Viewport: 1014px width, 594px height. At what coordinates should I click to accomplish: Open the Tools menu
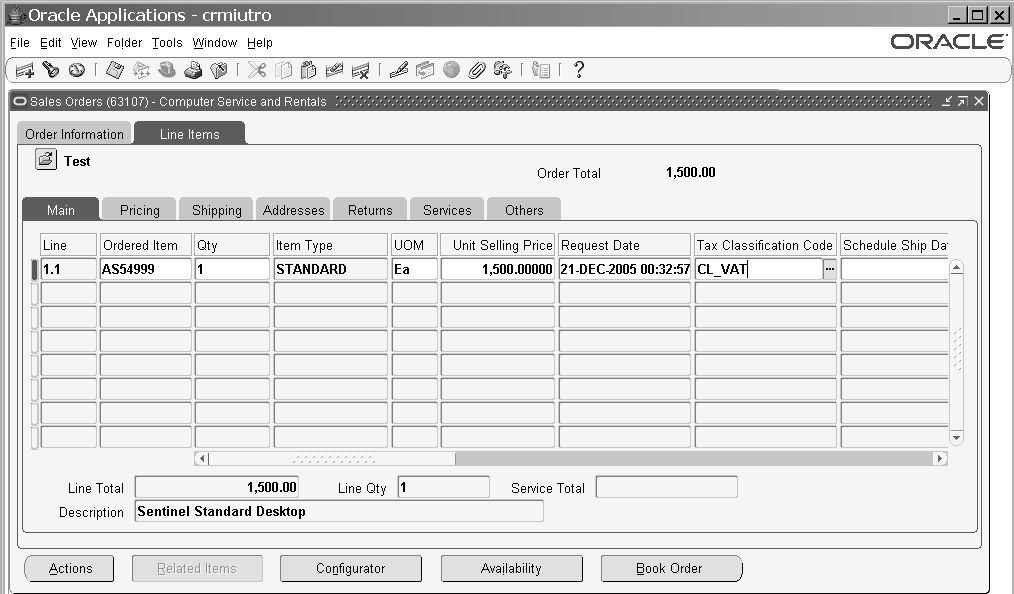pyautogui.click(x=167, y=43)
